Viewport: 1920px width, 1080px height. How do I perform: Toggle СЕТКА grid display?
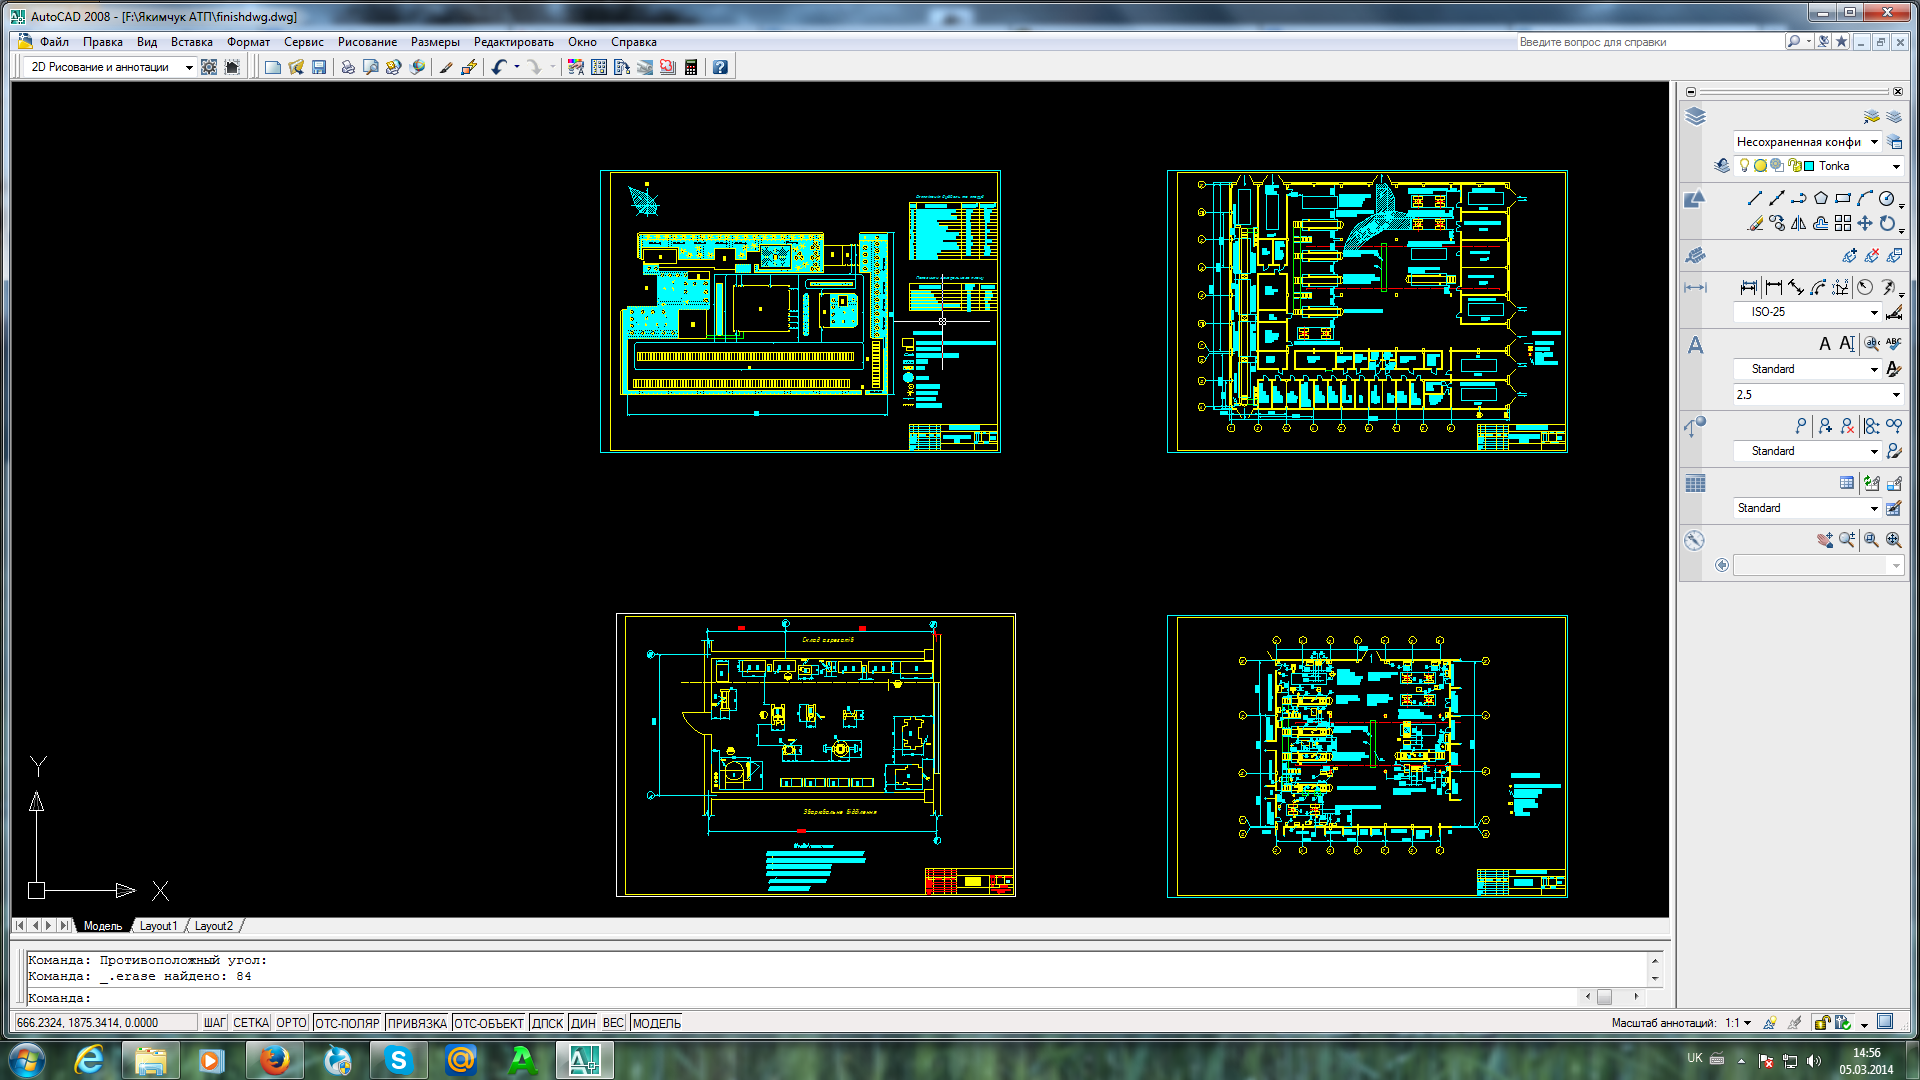251,1023
